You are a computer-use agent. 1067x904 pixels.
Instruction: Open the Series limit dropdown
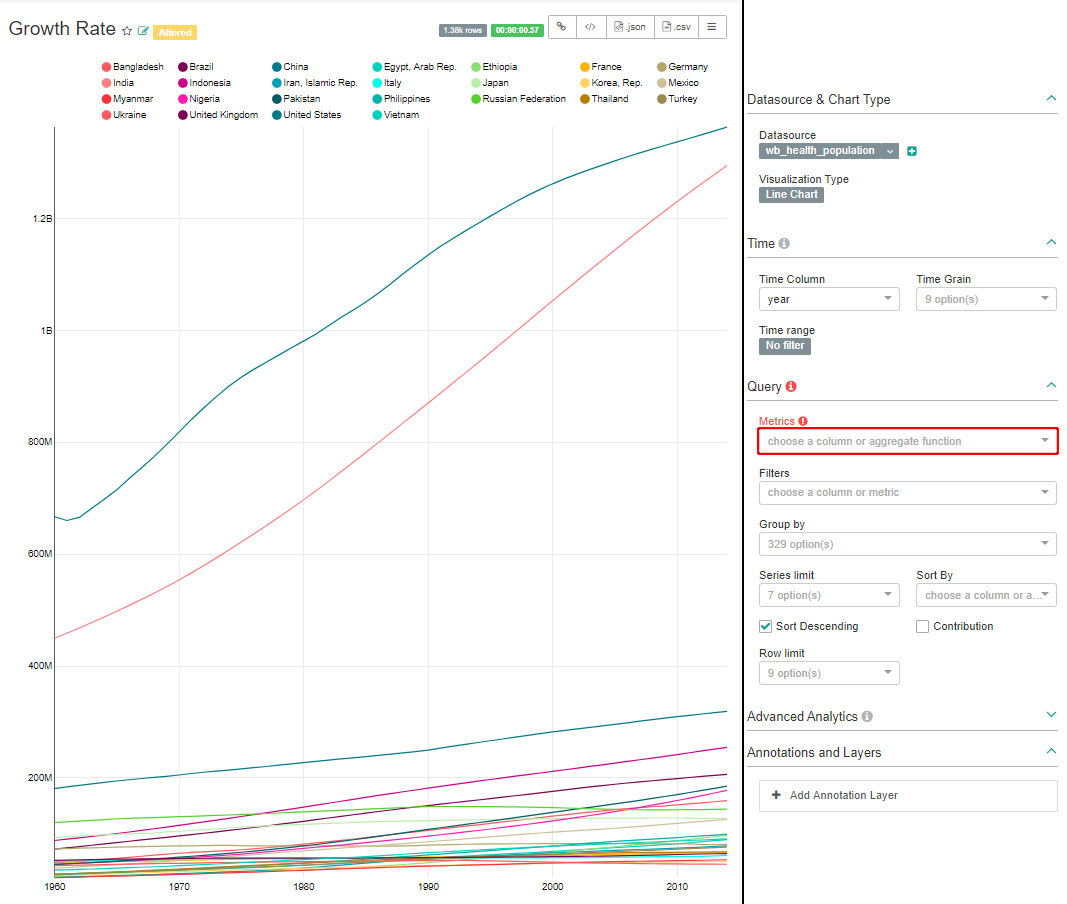829,595
